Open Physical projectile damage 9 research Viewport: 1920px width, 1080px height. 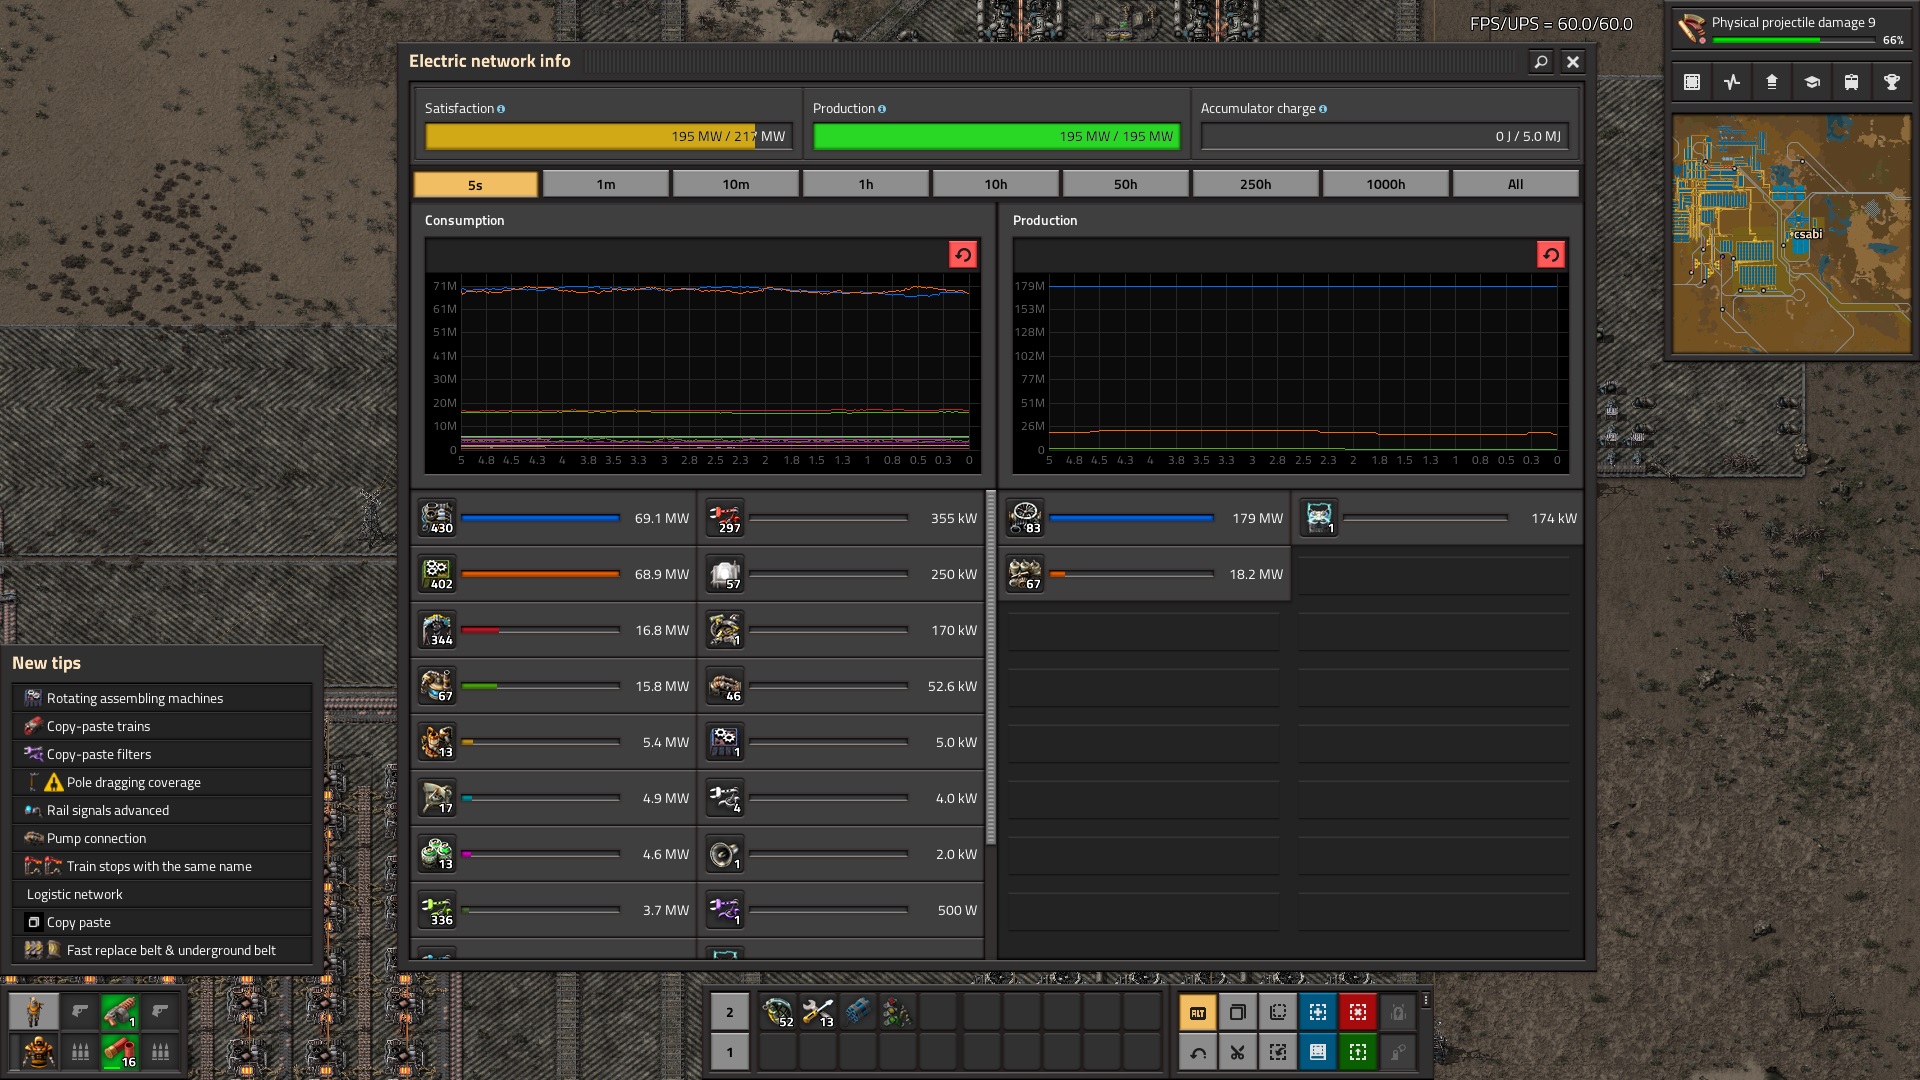(x=1792, y=28)
